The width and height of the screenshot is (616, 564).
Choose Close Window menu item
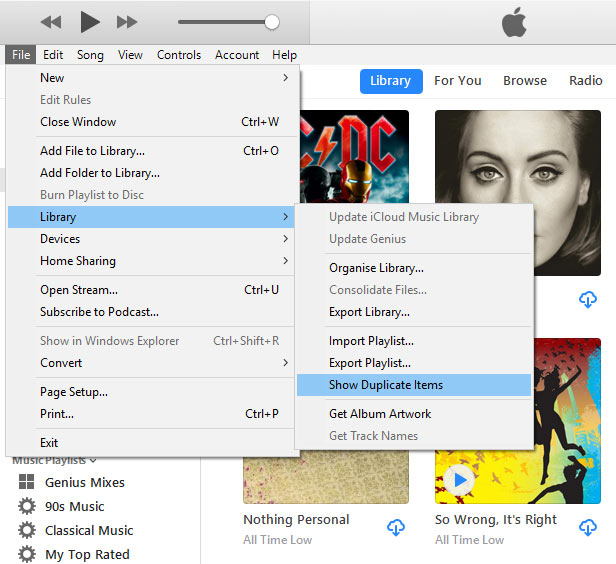tap(151, 122)
